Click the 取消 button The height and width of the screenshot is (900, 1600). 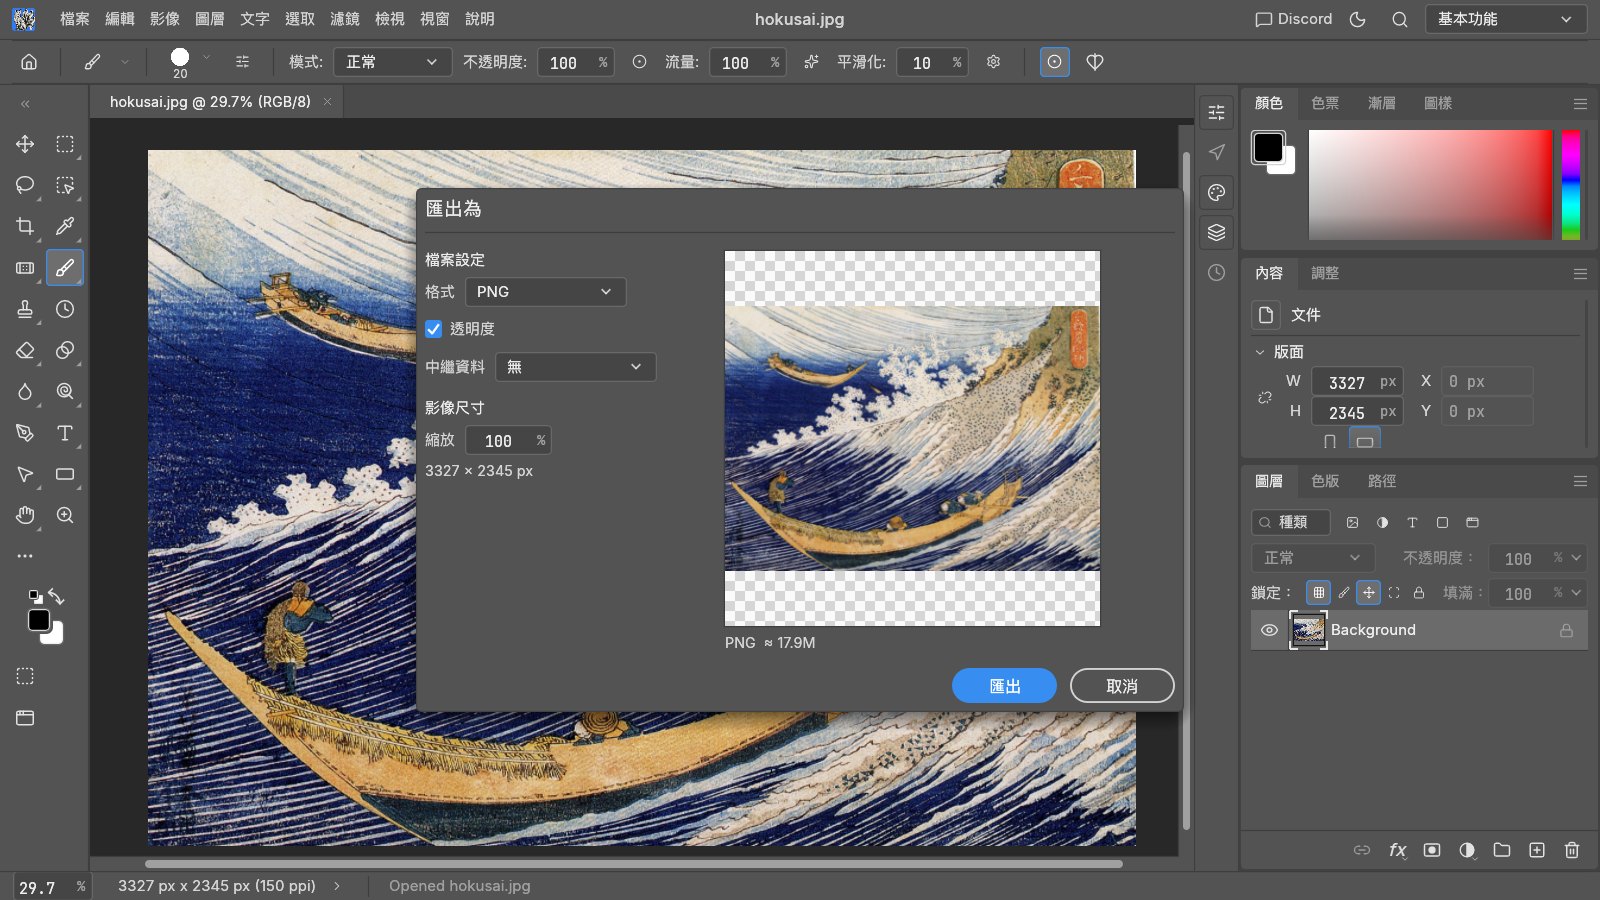tap(1122, 686)
